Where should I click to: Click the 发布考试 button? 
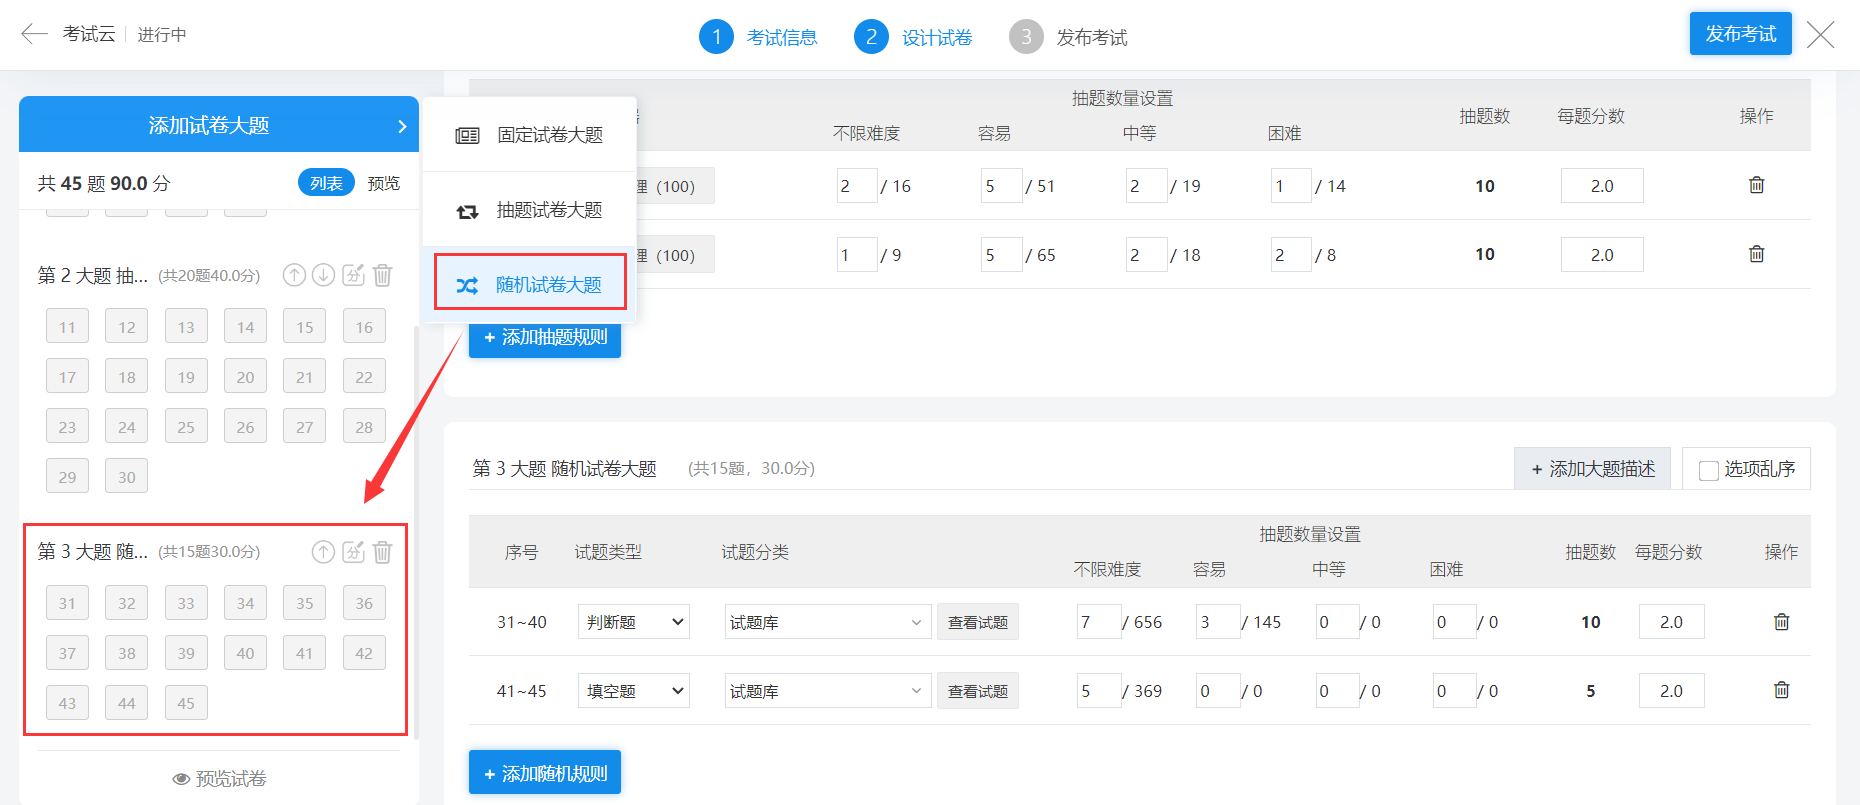[1740, 34]
